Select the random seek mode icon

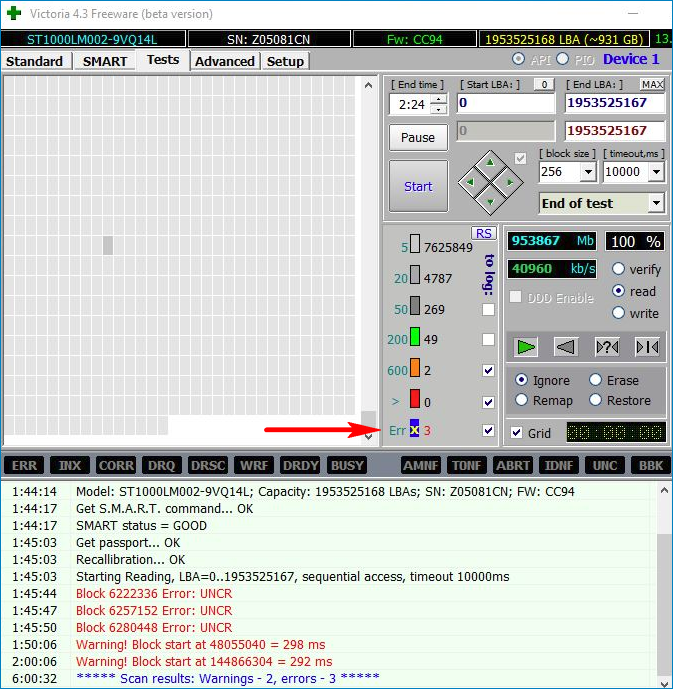point(607,347)
